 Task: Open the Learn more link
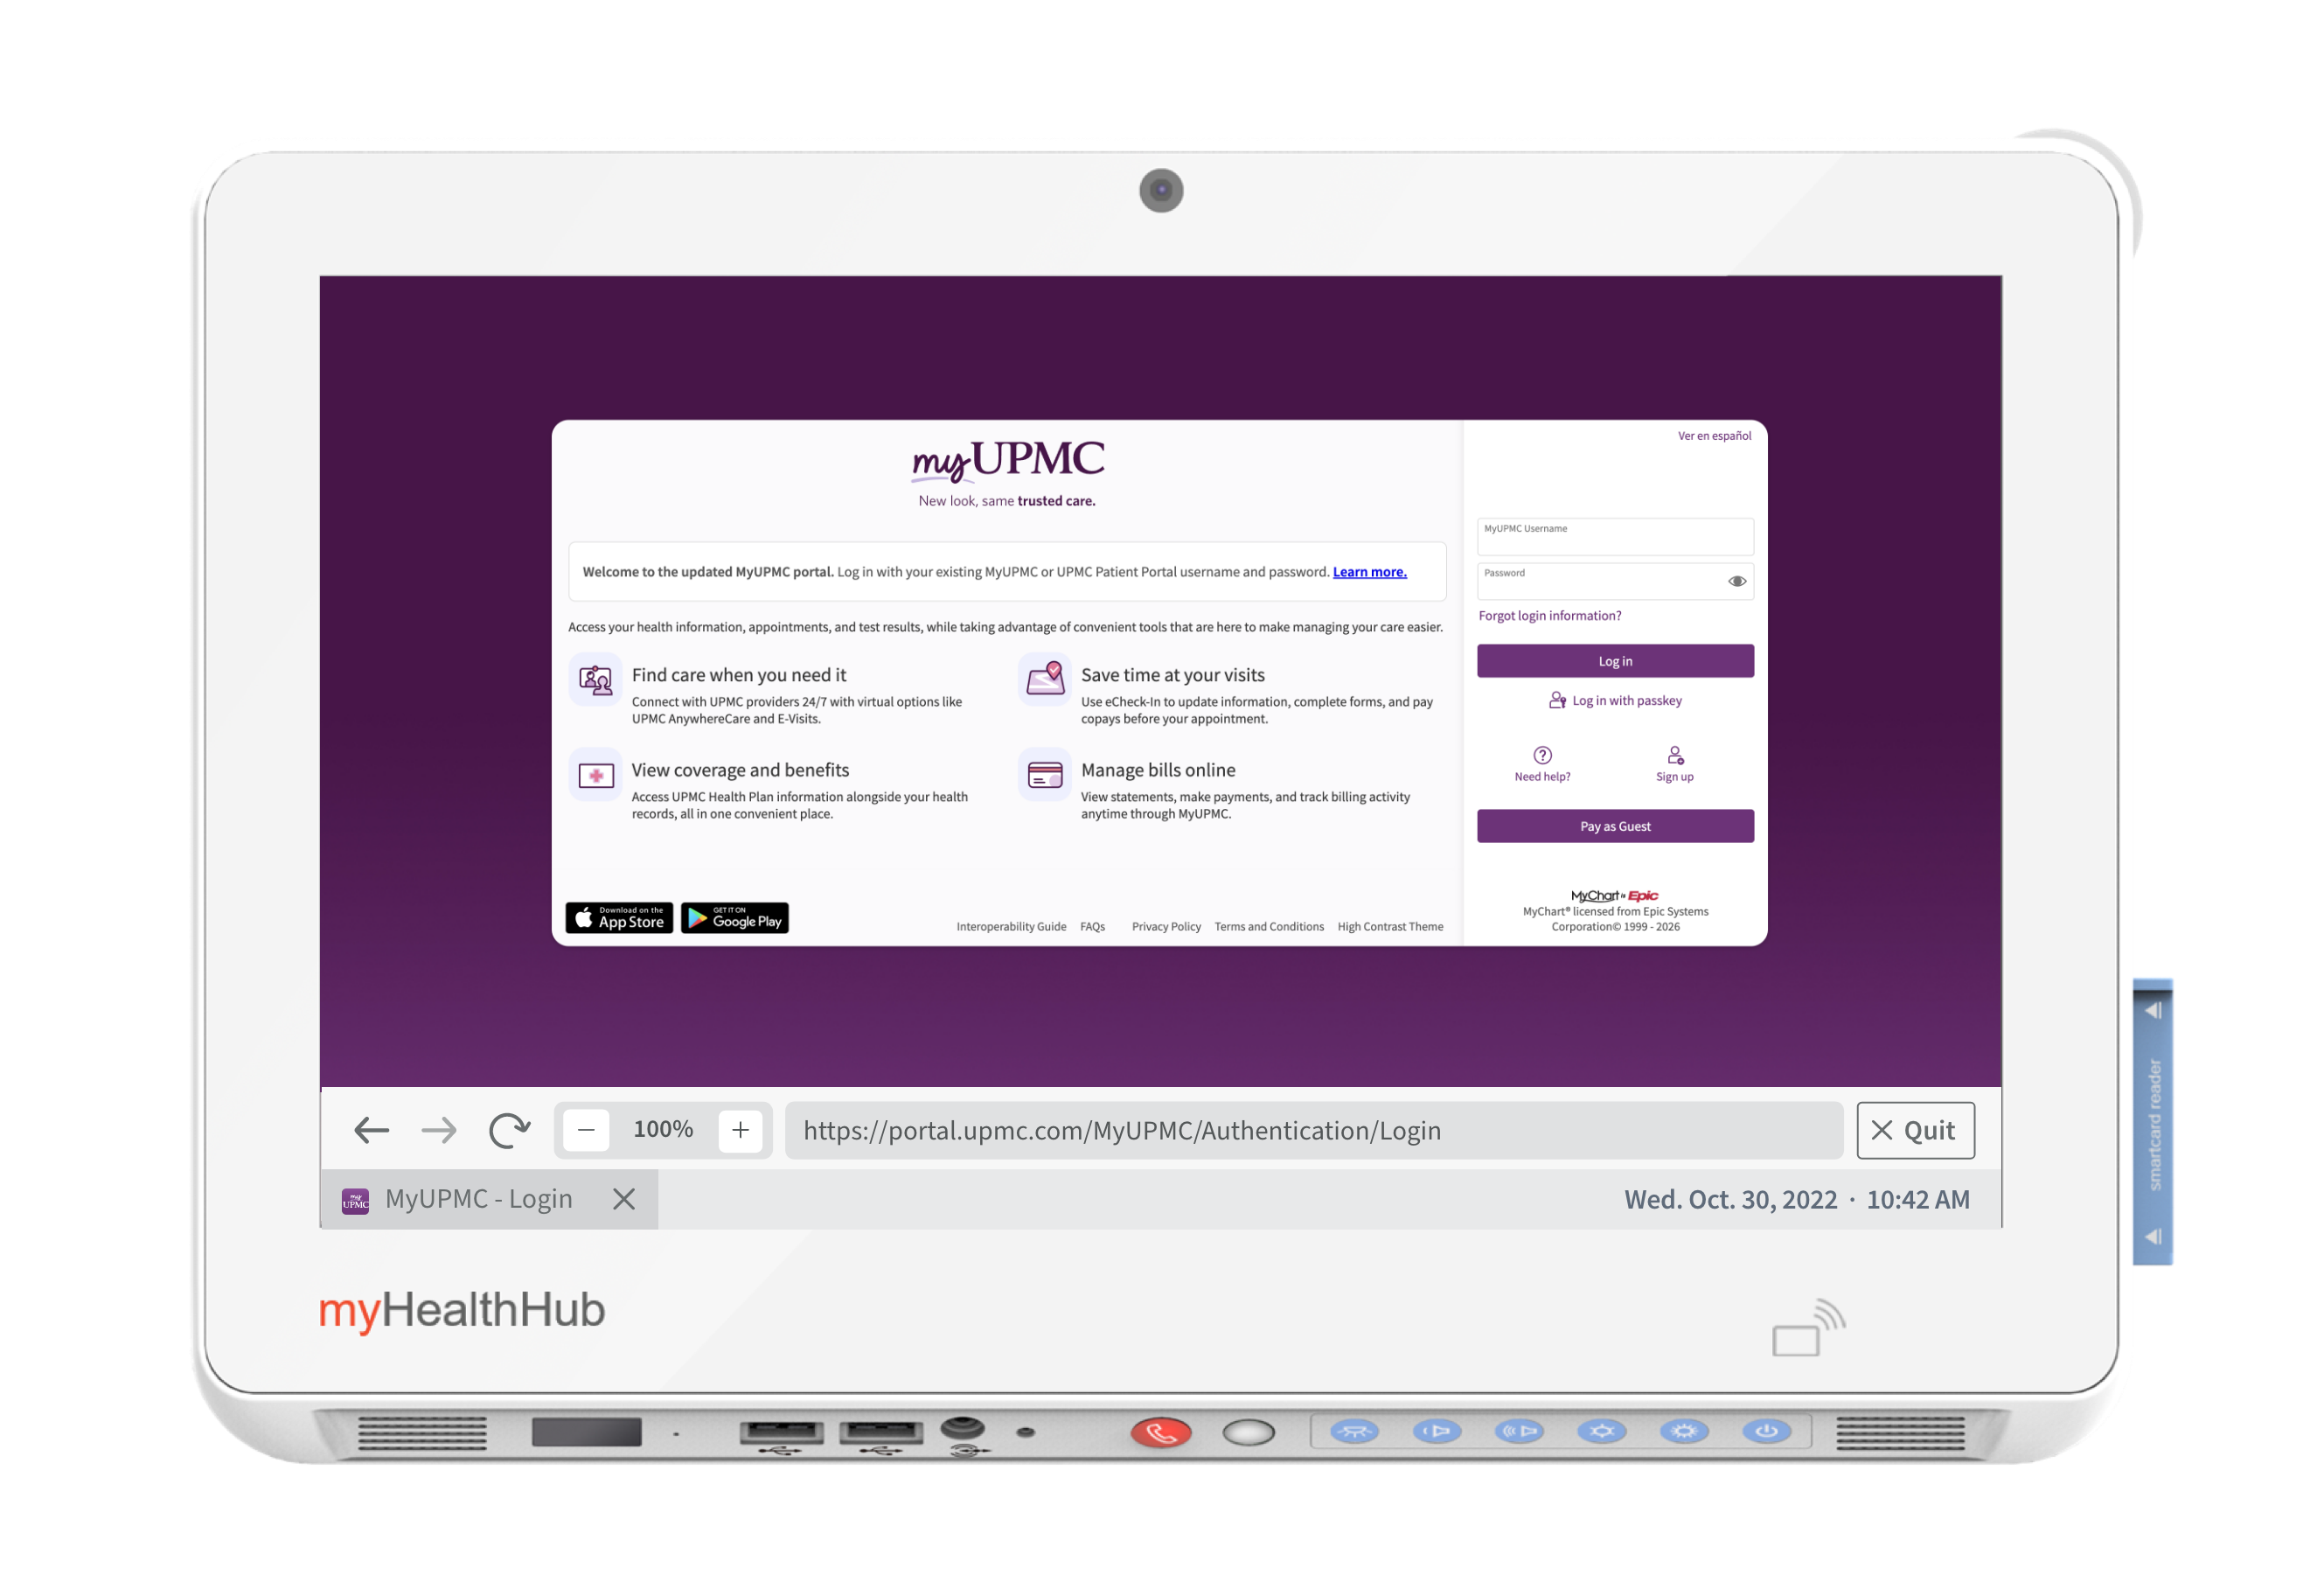click(1369, 571)
